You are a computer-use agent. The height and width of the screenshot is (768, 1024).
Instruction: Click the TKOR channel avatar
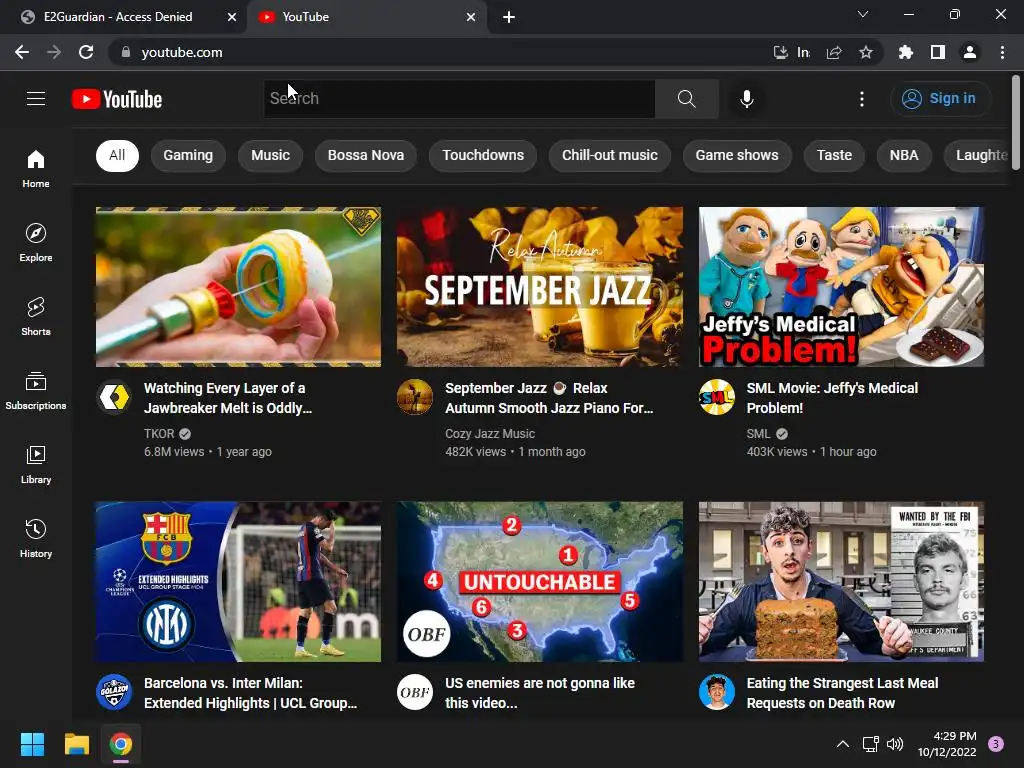(114, 397)
